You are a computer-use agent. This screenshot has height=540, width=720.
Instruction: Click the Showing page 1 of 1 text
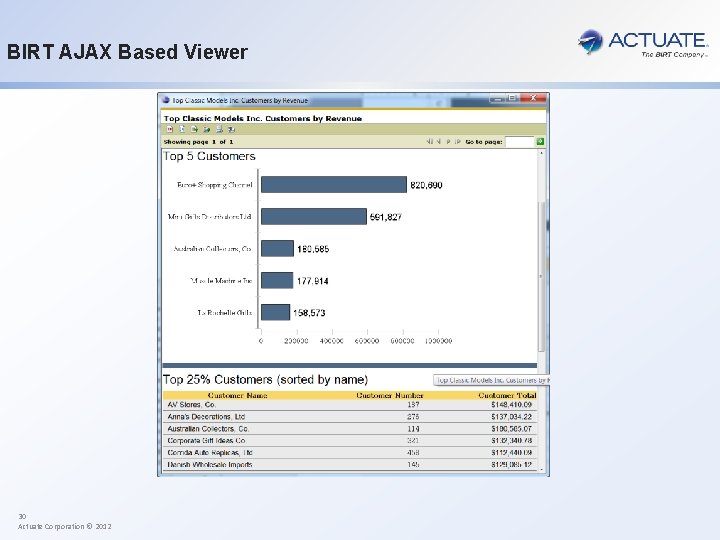pos(198,142)
